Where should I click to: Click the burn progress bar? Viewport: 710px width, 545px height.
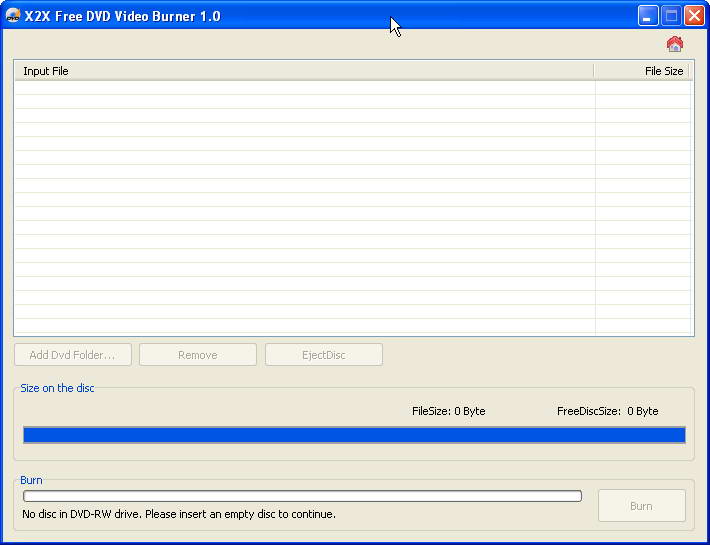302,496
